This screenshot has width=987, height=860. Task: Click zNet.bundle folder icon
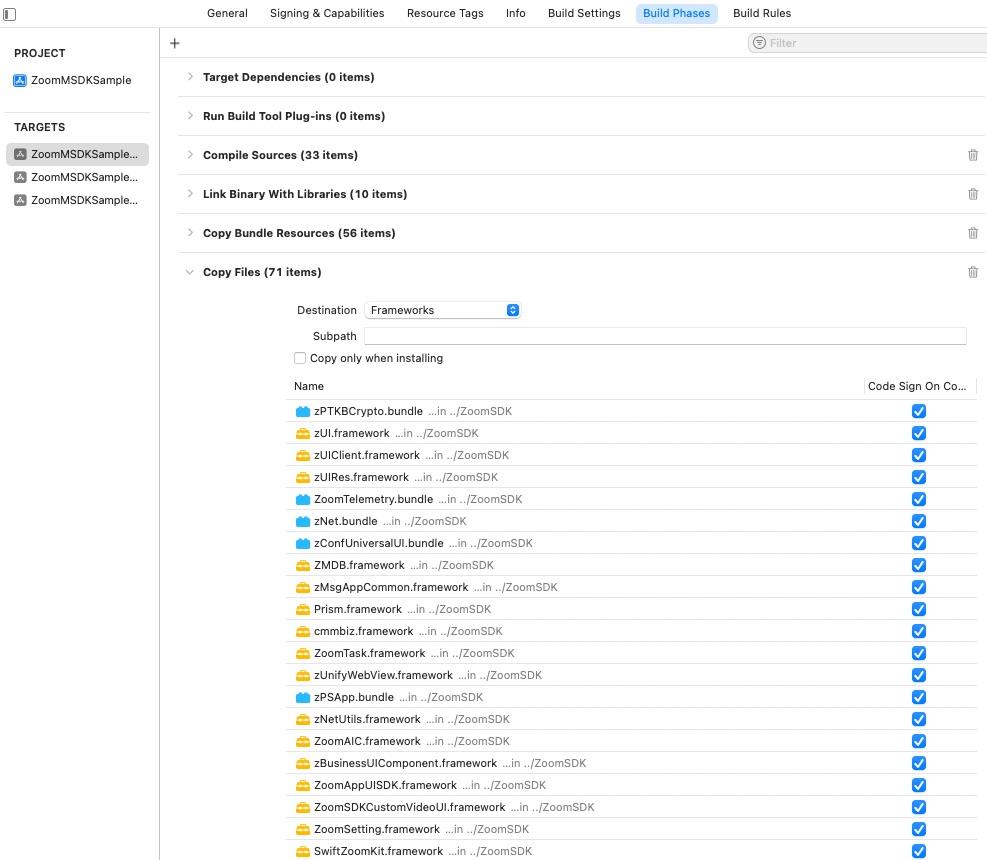(x=303, y=522)
